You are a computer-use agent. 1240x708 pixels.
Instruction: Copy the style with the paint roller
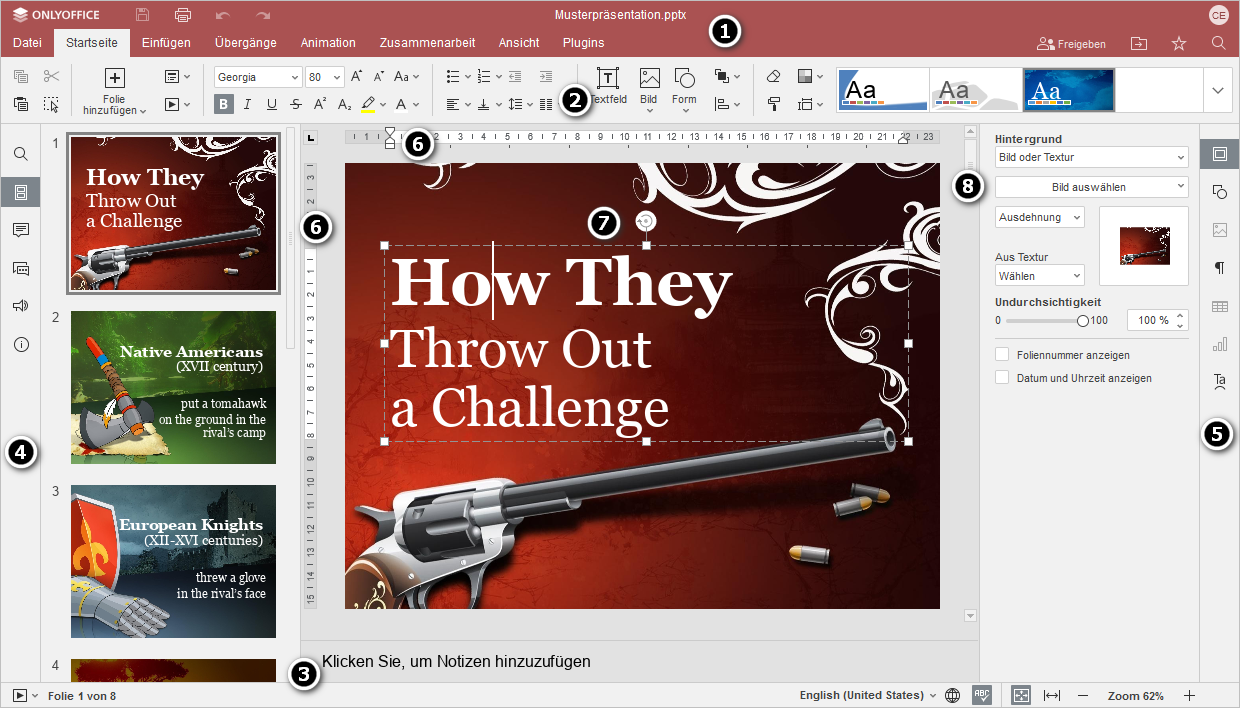pyautogui.click(x=773, y=104)
